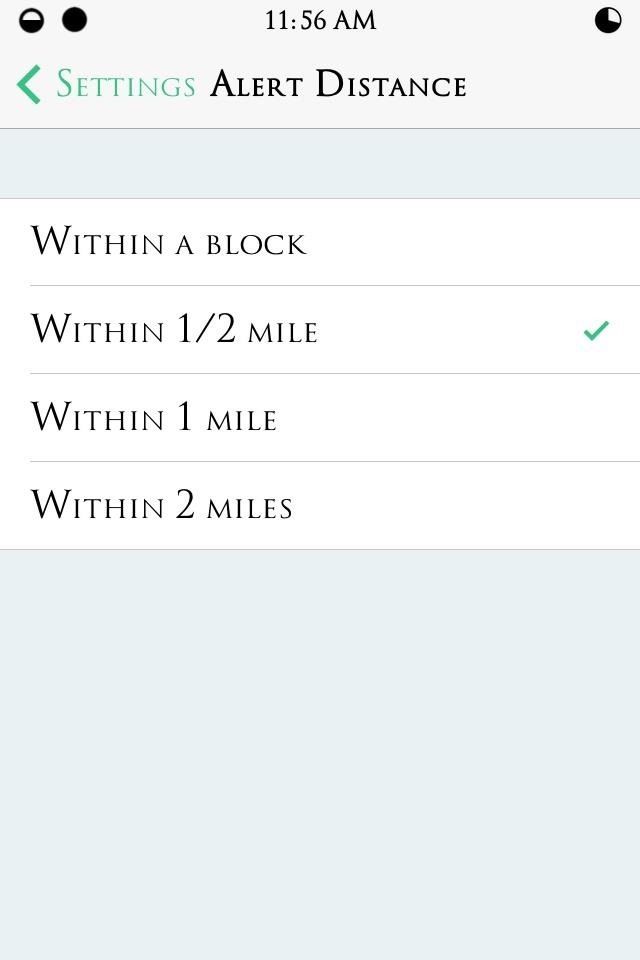Screen dimensions: 640x960
Task: Set alert distance to Within 2 miles
Action: (162, 506)
